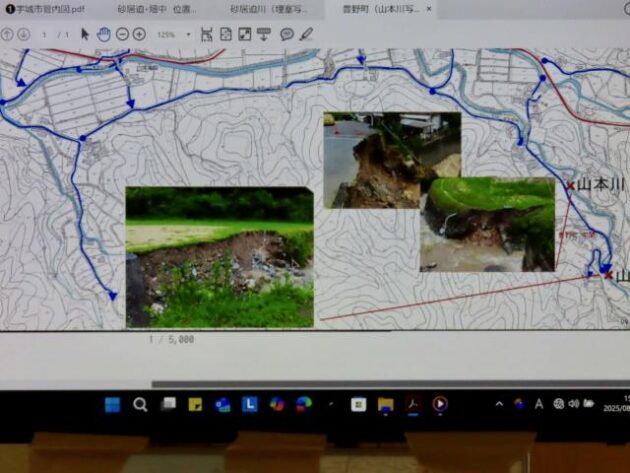
Task: Click the eroded field landslide photo
Action: (x=219, y=257)
